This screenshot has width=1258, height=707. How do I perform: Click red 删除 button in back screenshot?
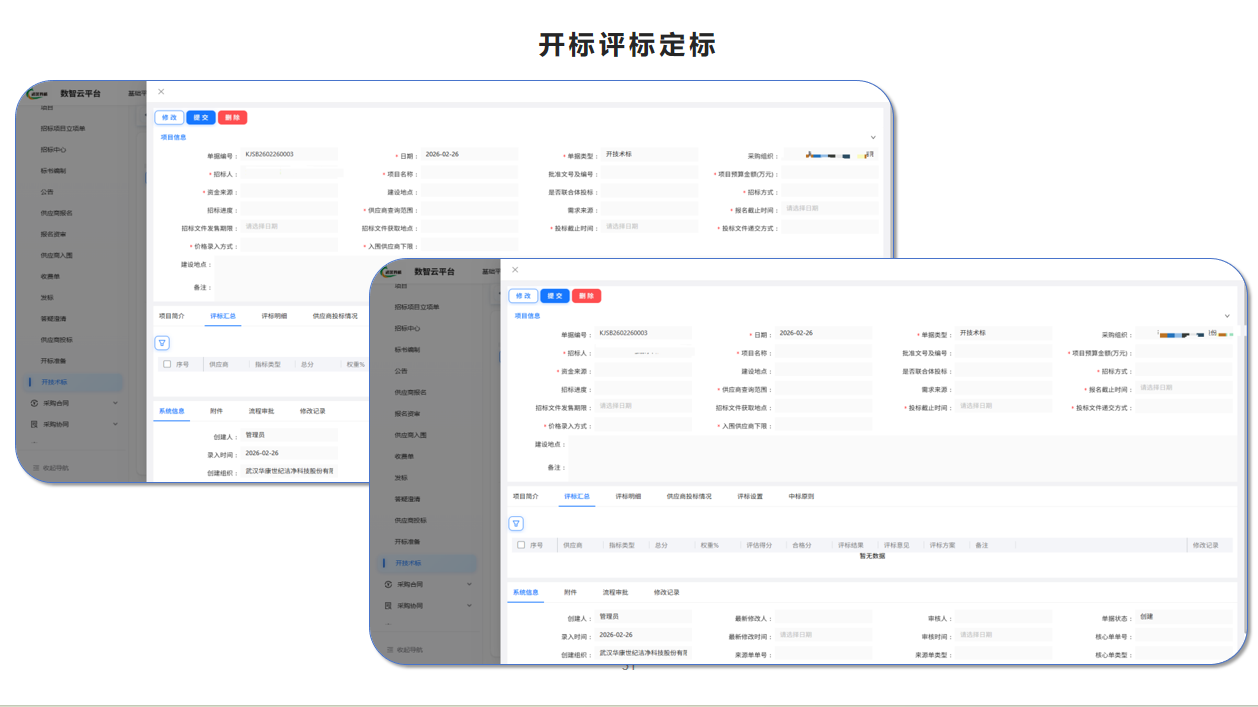pyautogui.click(x=233, y=117)
